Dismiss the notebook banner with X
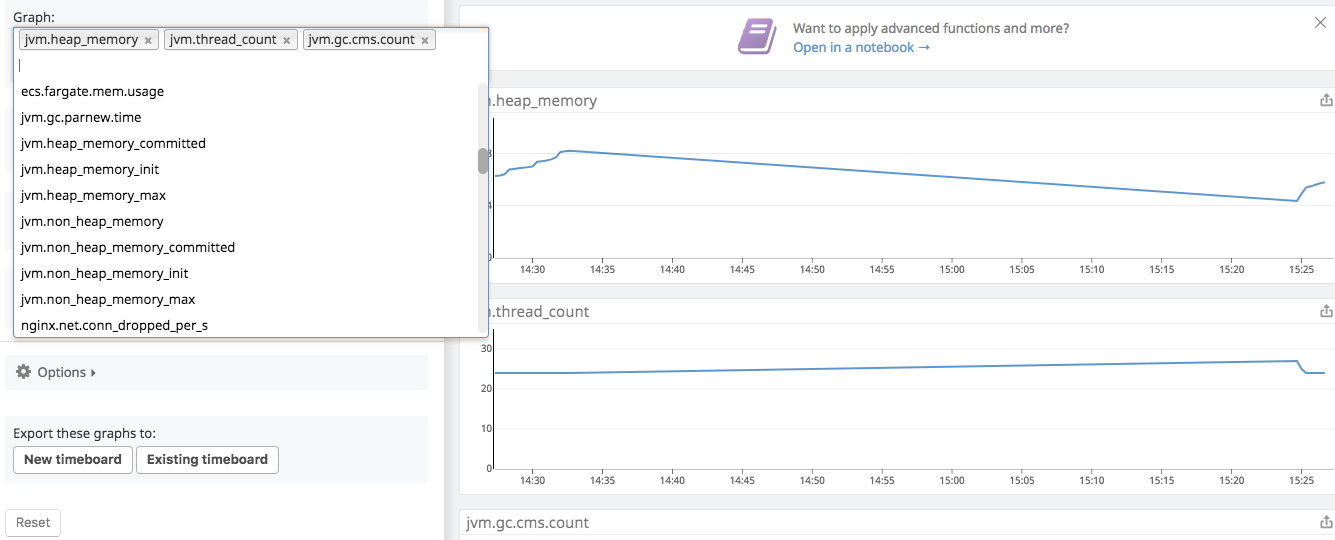 (x=1320, y=22)
